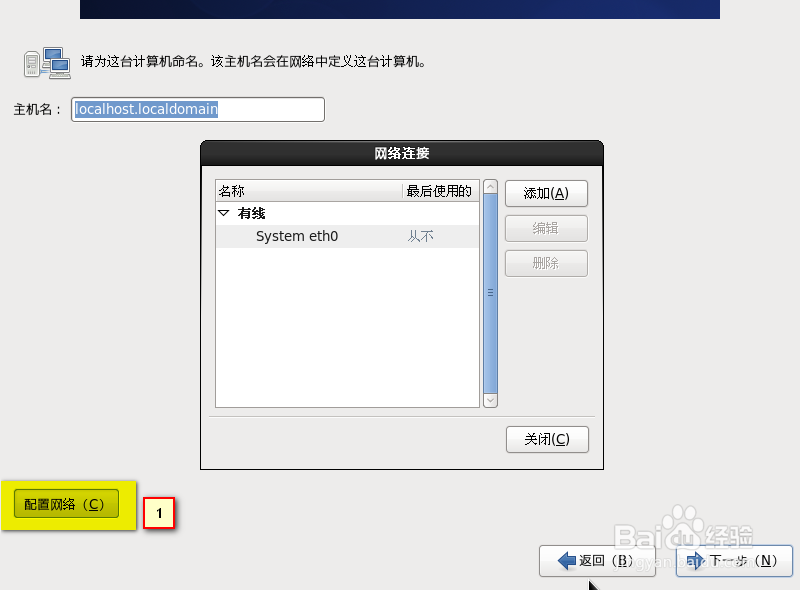The image size is (800, 590).
Task: Click the red numbered step marker 1
Action: pyautogui.click(x=158, y=512)
